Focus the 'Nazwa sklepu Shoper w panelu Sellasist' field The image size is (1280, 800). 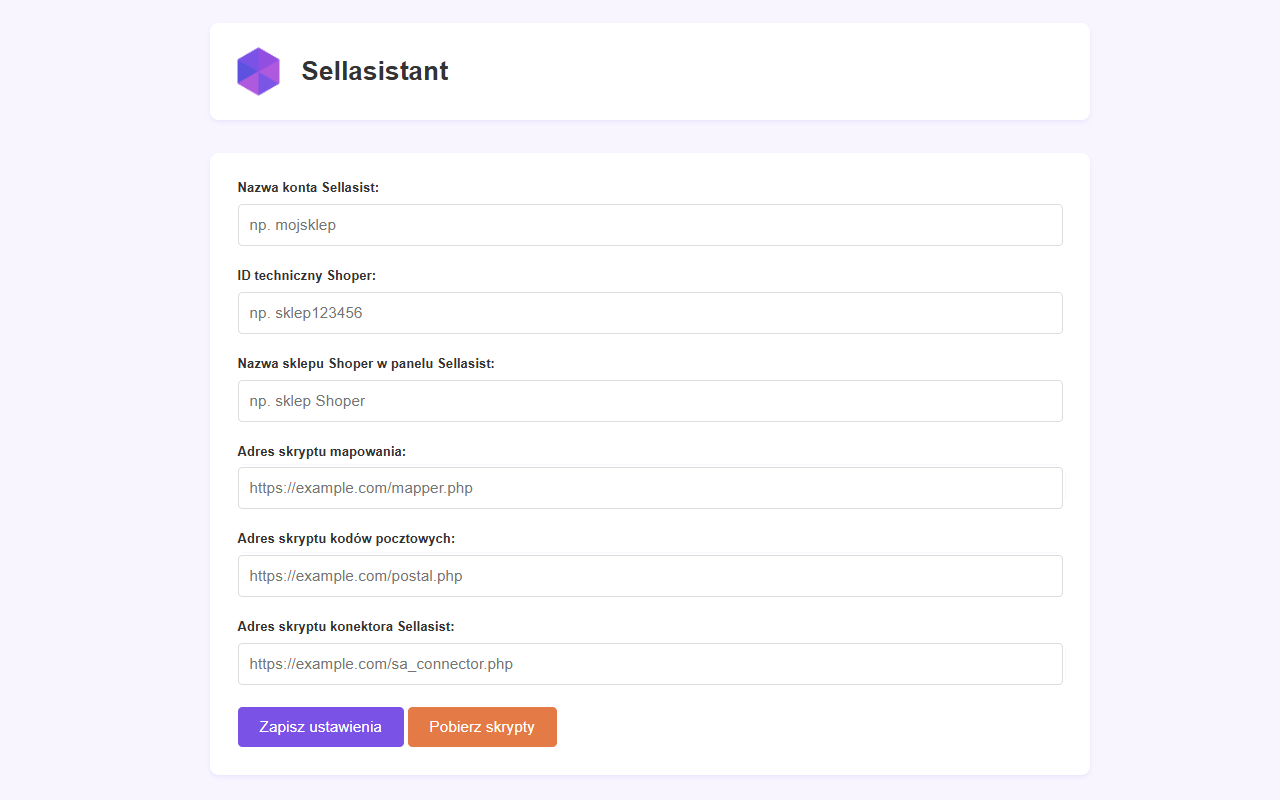[x=650, y=400]
